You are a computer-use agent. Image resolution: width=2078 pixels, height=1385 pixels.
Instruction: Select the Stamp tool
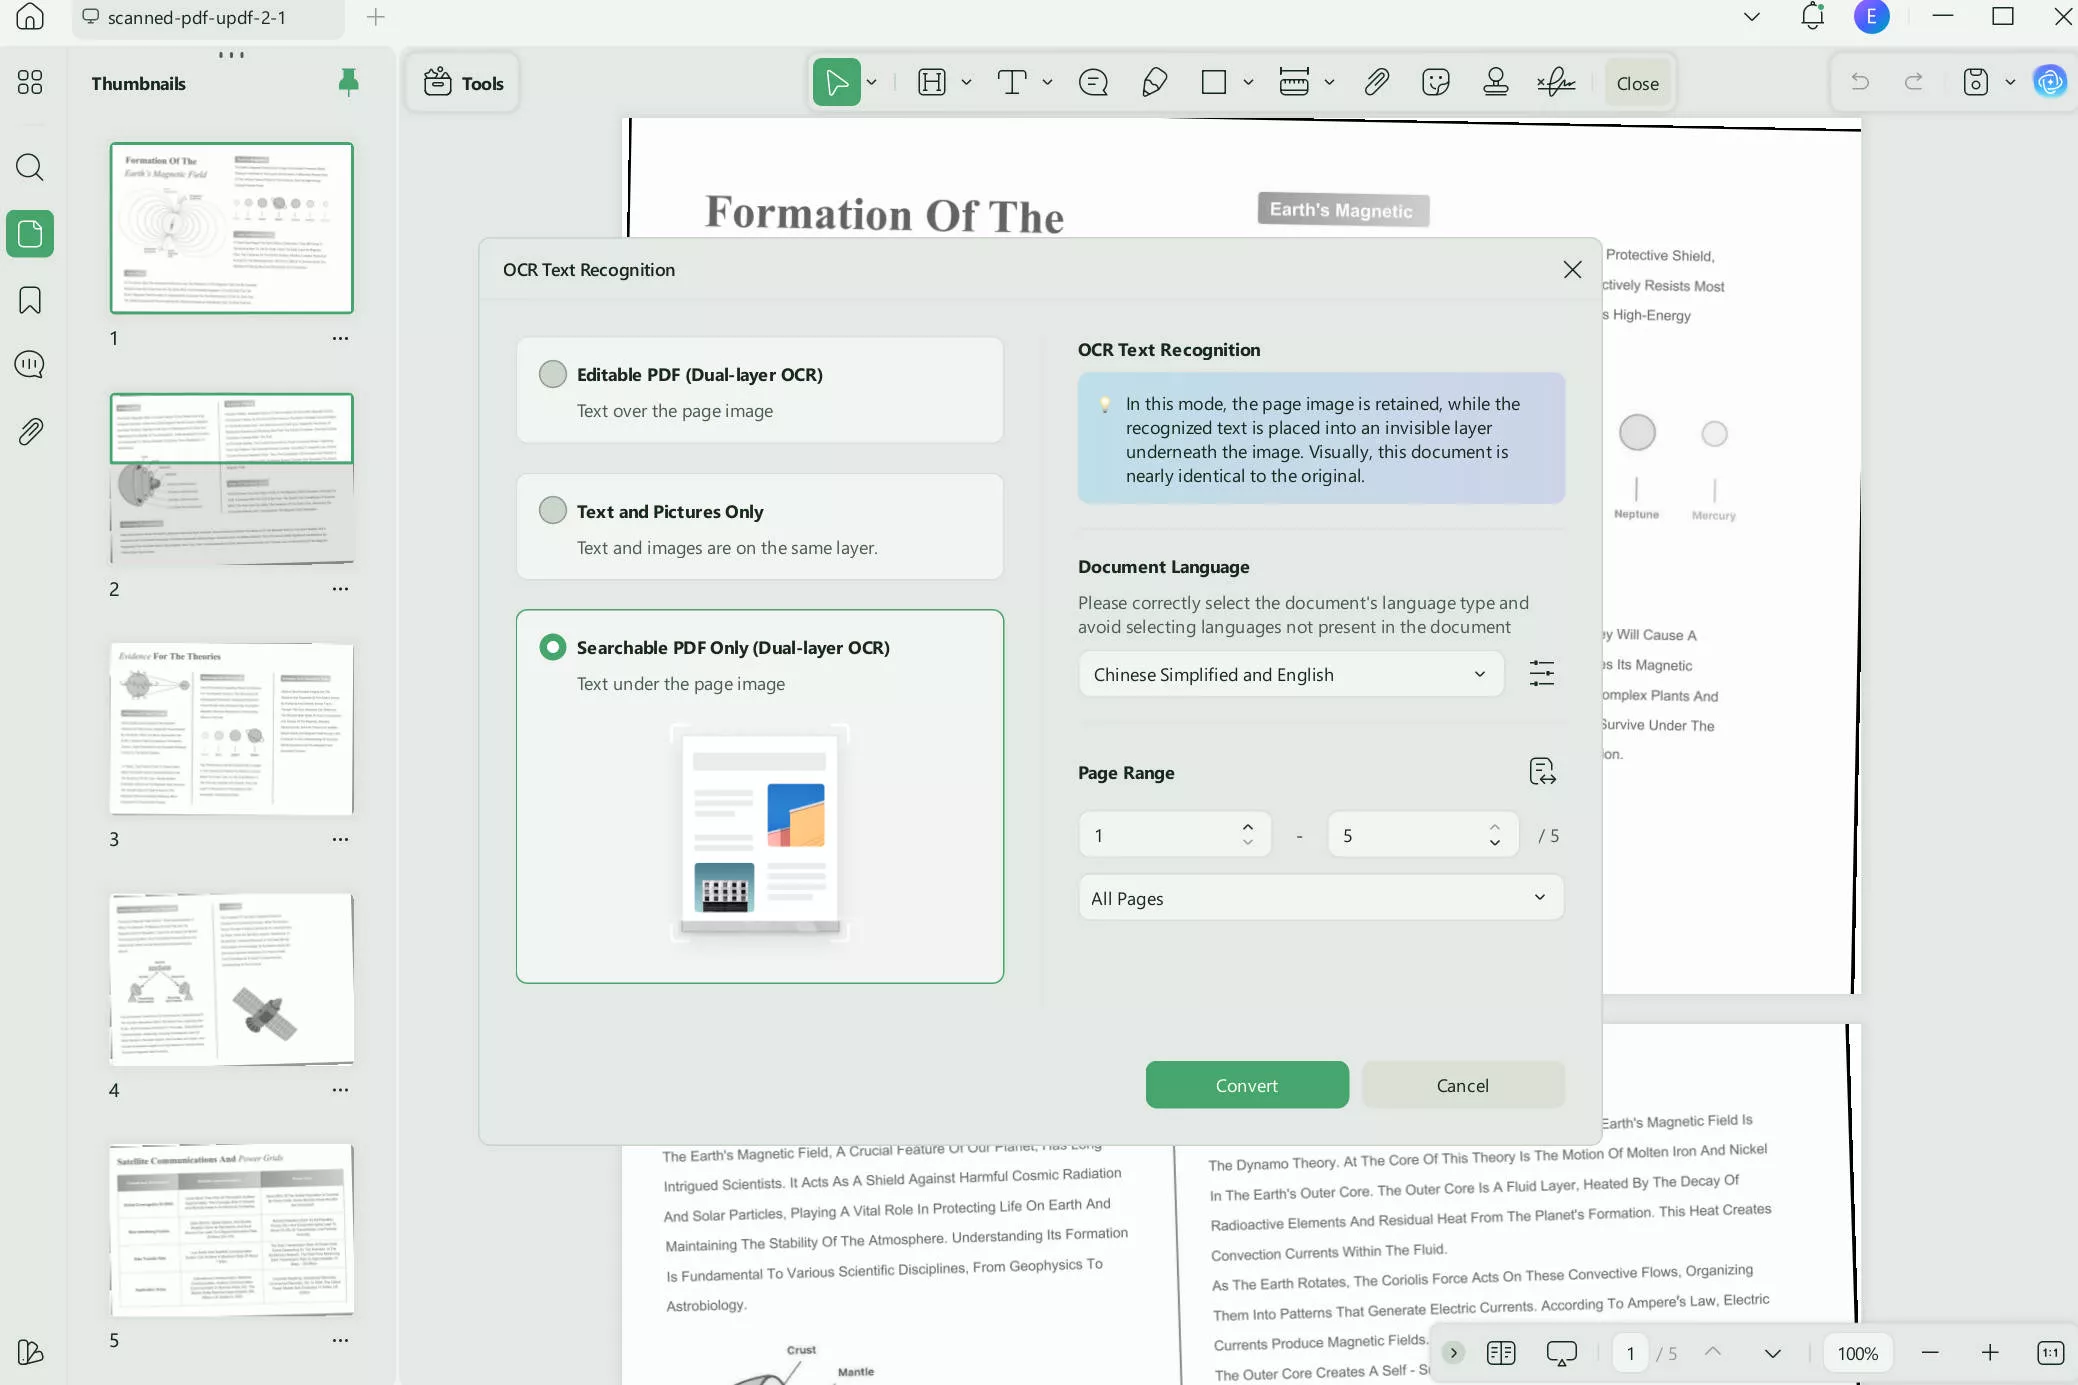1494,82
